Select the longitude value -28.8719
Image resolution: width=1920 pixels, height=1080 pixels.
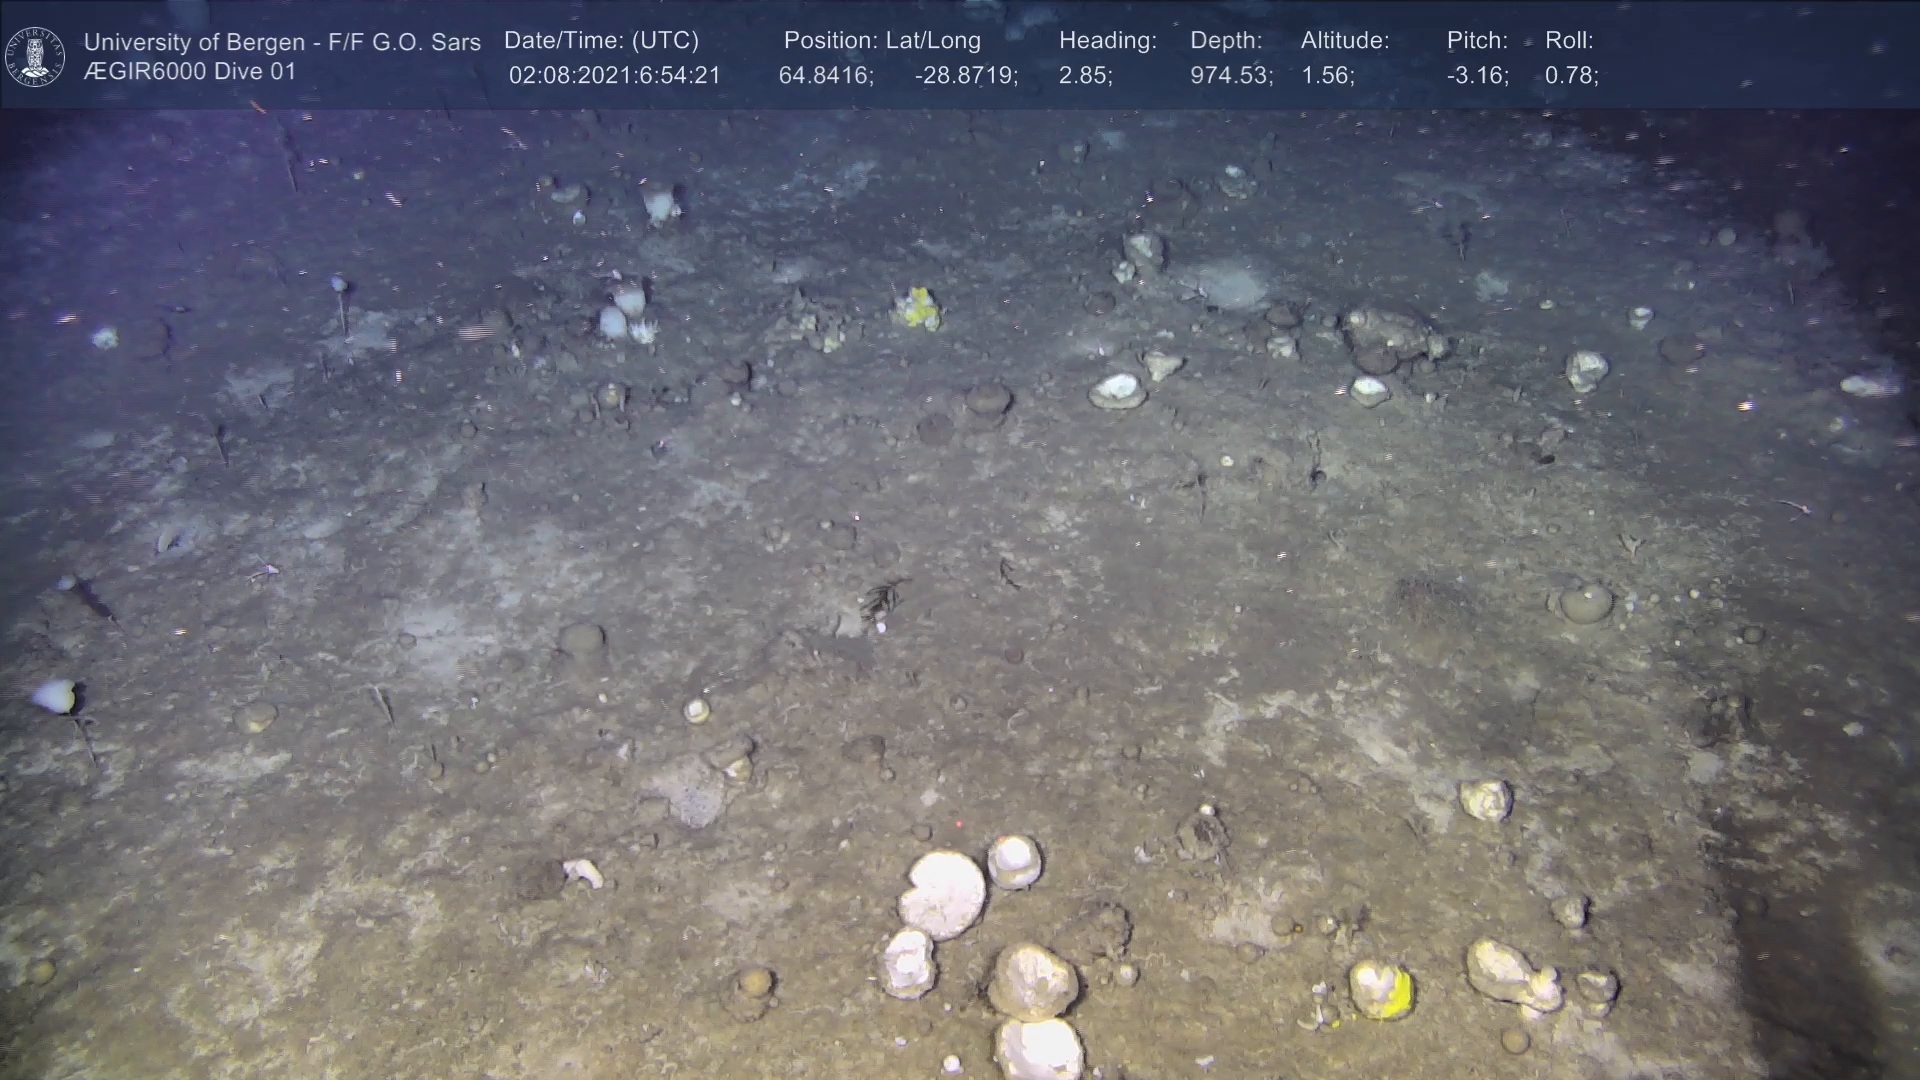pyautogui.click(x=965, y=76)
